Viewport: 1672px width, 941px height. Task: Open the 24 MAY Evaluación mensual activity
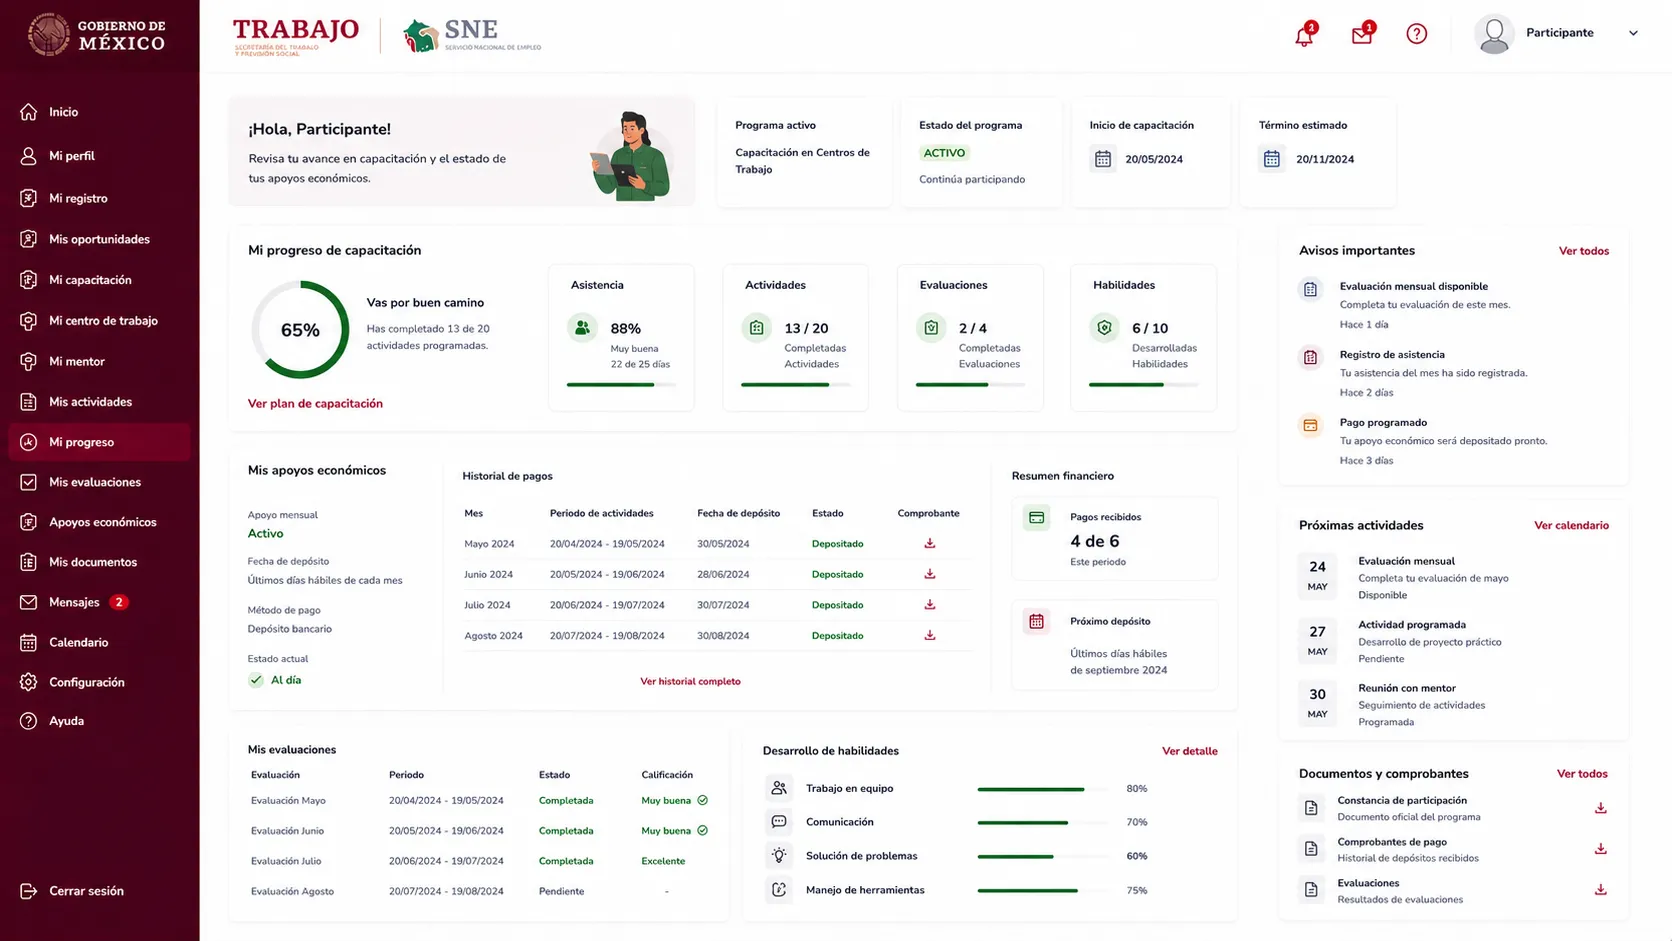pos(1453,578)
